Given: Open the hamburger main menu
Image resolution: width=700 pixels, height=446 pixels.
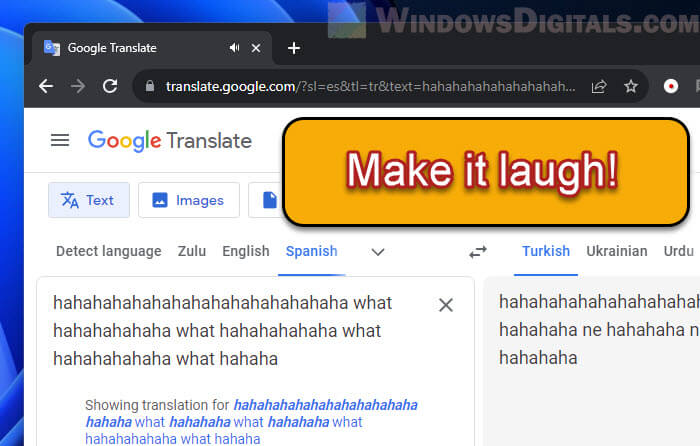Looking at the screenshot, I should (x=60, y=140).
